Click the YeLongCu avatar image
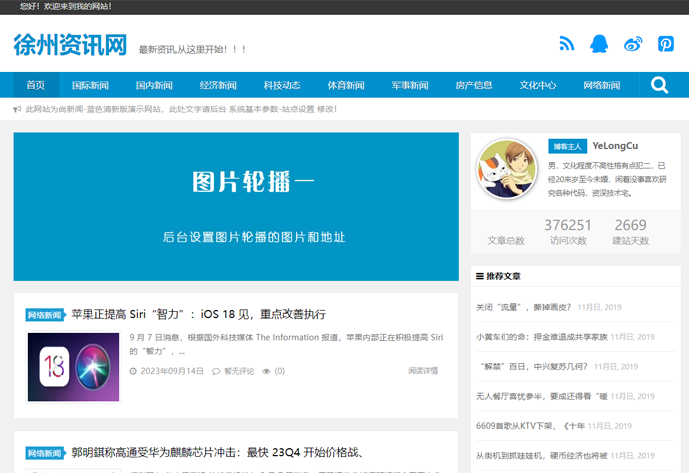The width and height of the screenshot is (689, 473). click(x=507, y=169)
